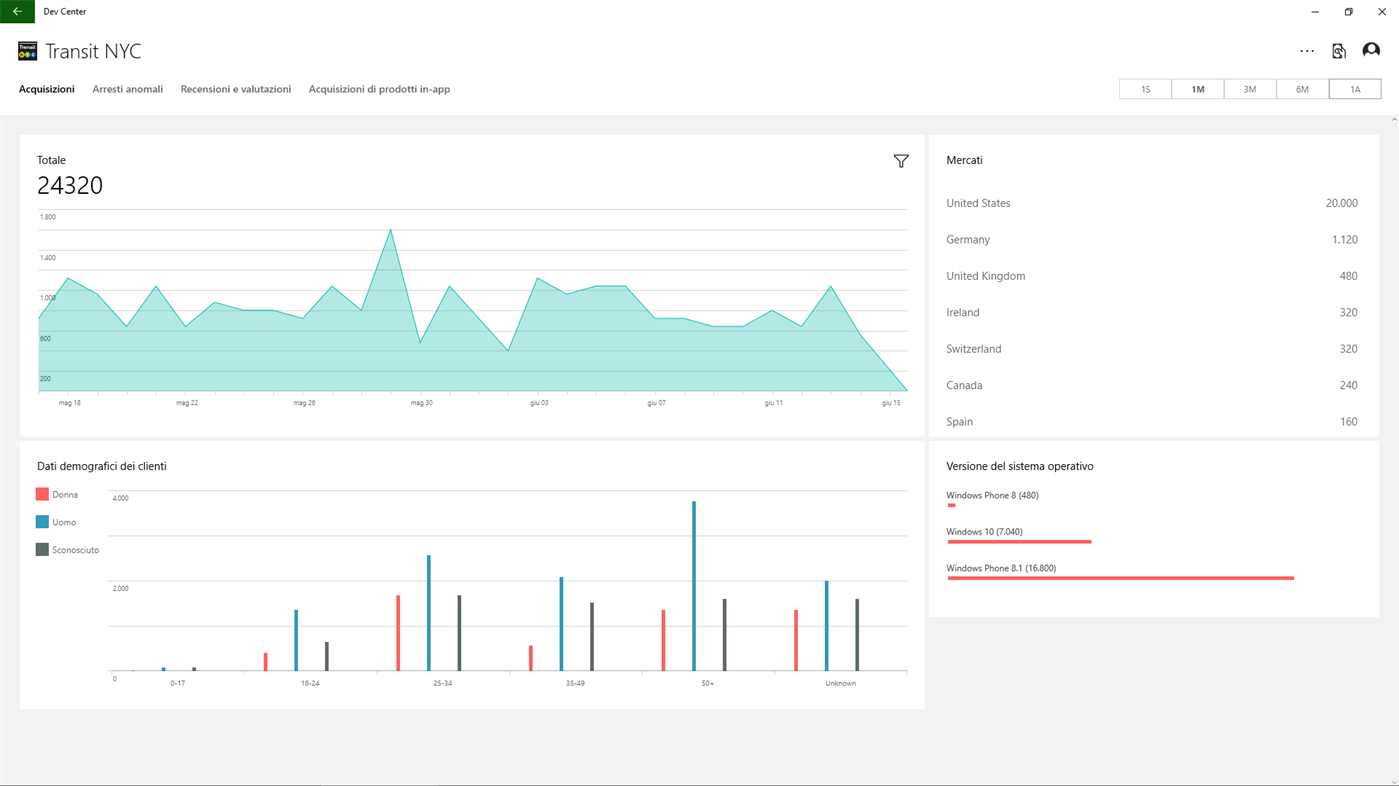Select the 6M time range
1399x786 pixels.
[1302, 89]
